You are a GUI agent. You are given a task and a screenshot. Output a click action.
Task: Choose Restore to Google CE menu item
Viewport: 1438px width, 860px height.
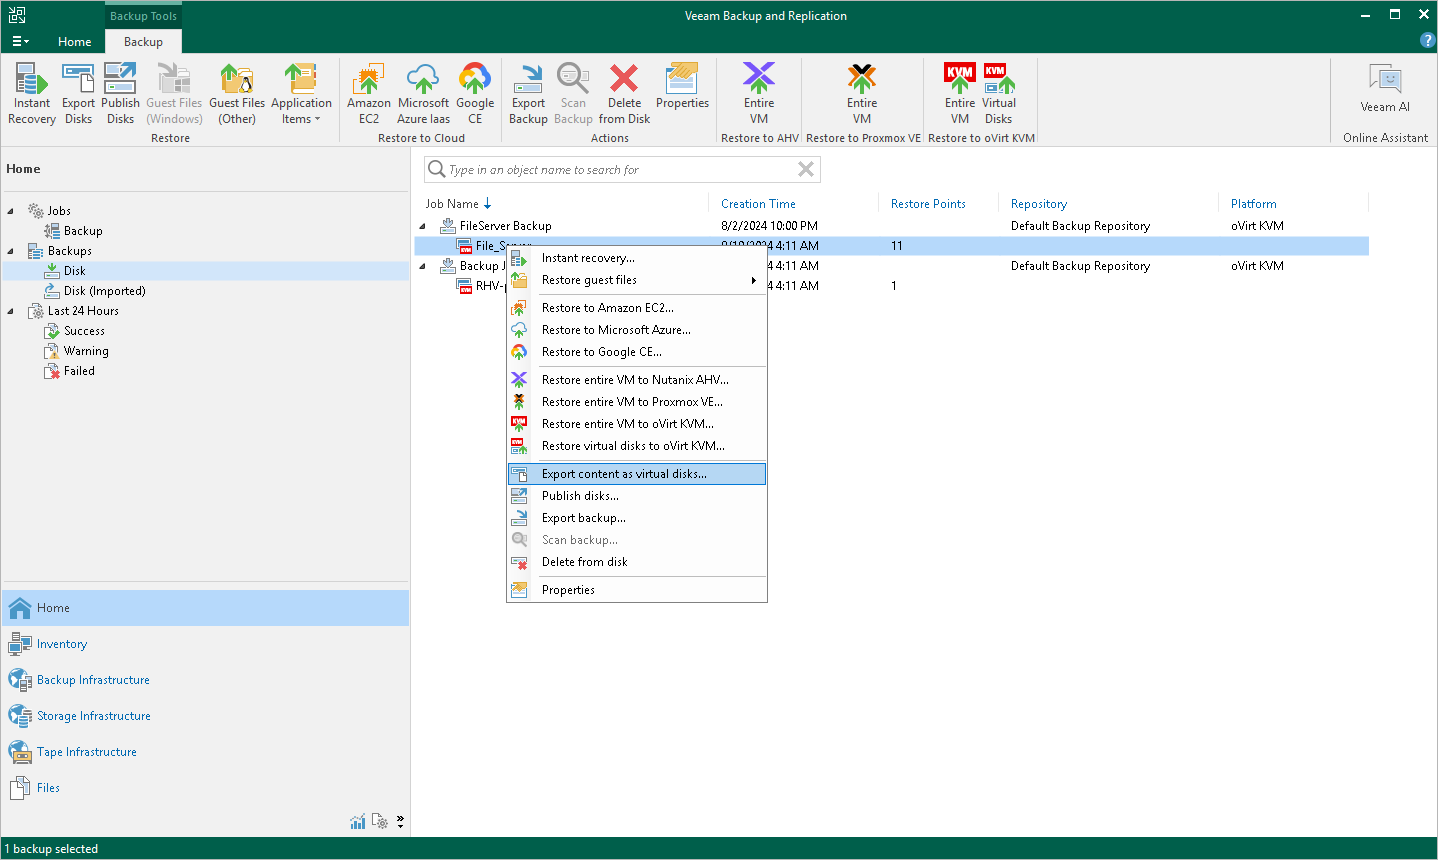click(637, 352)
